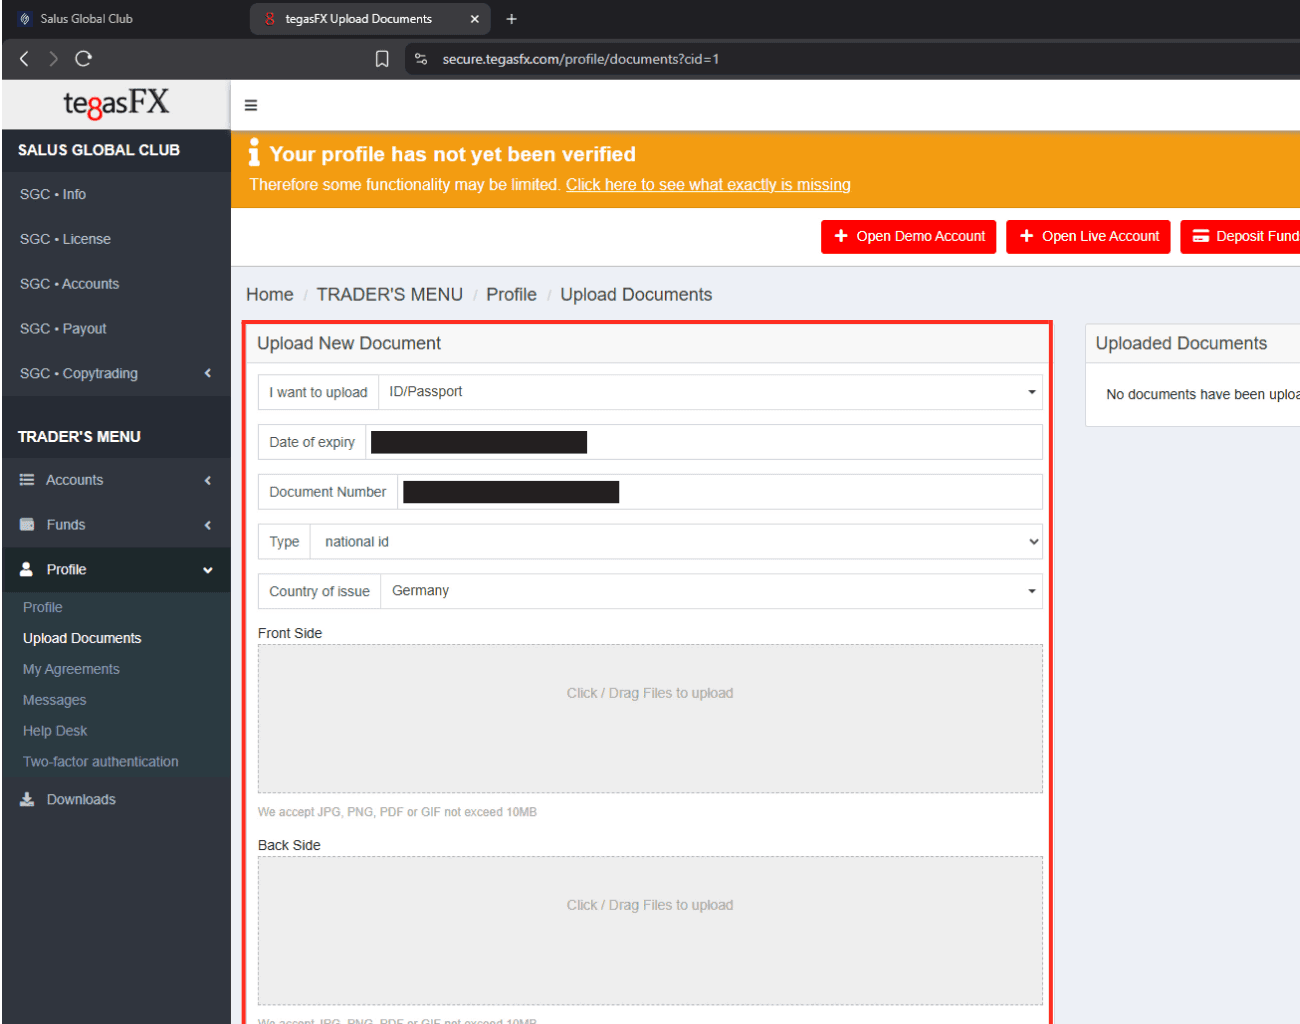Click the Deposit Funds button
The height and width of the screenshot is (1024, 1300).
1241,237
